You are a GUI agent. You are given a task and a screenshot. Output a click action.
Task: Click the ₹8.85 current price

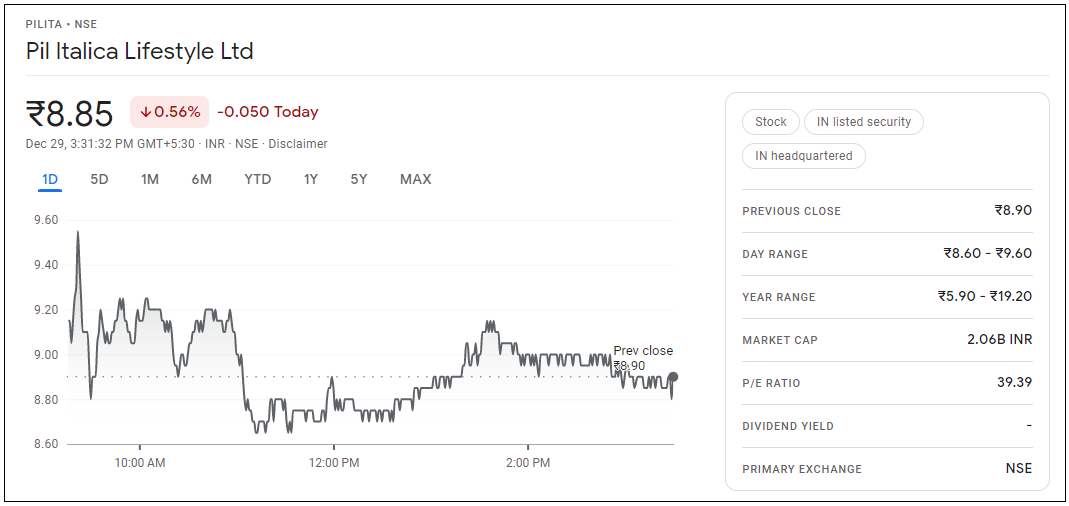coord(70,113)
